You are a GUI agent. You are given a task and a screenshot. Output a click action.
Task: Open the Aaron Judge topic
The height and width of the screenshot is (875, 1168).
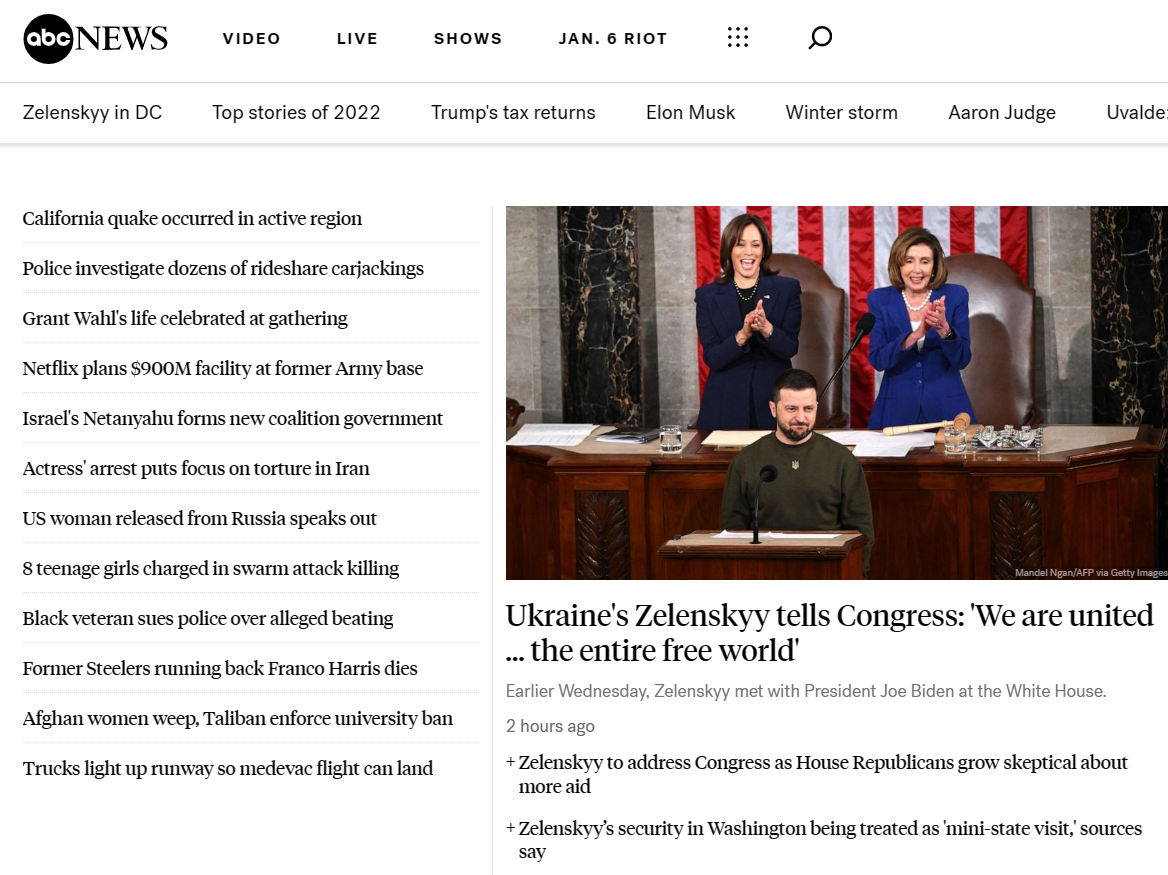(x=1001, y=112)
